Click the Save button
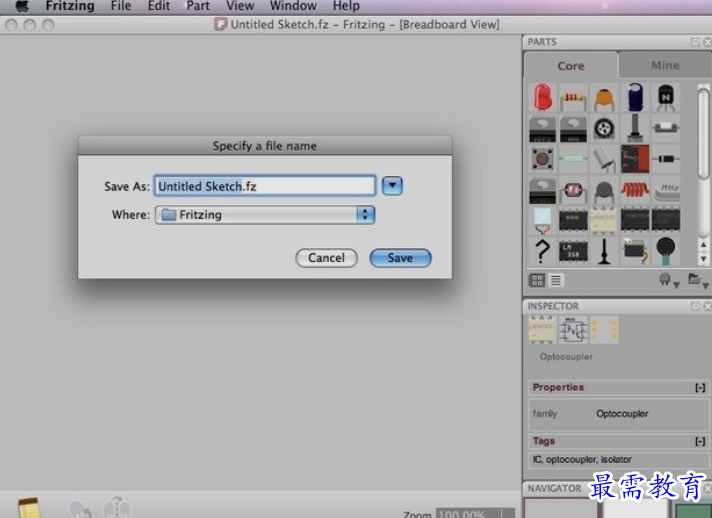The height and width of the screenshot is (518, 712). [x=400, y=257]
